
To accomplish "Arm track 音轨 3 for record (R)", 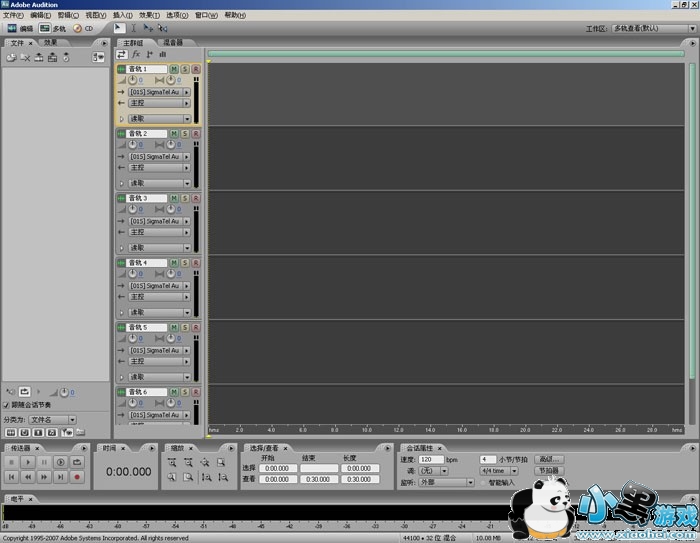I will tap(196, 198).
